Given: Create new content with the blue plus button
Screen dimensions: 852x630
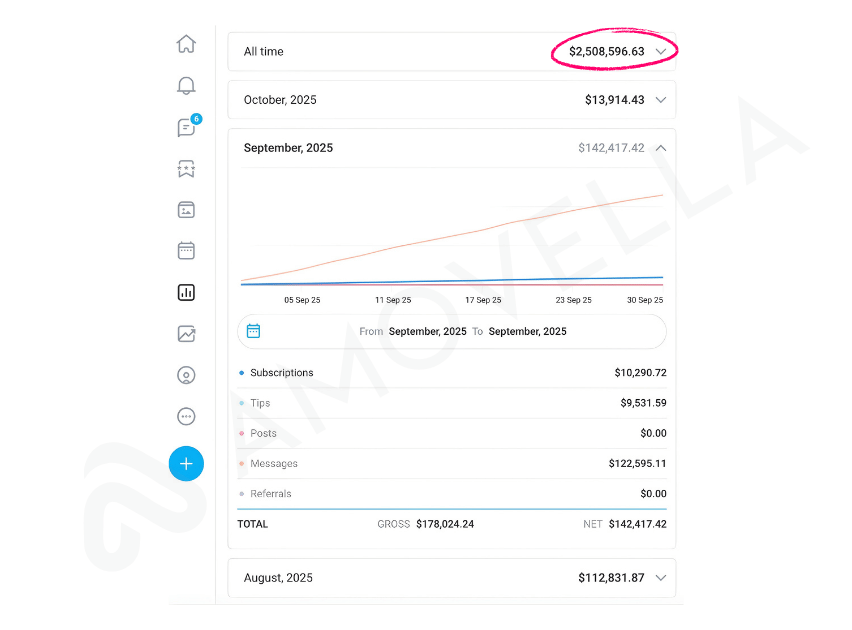Looking at the screenshot, I should pyautogui.click(x=186, y=463).
